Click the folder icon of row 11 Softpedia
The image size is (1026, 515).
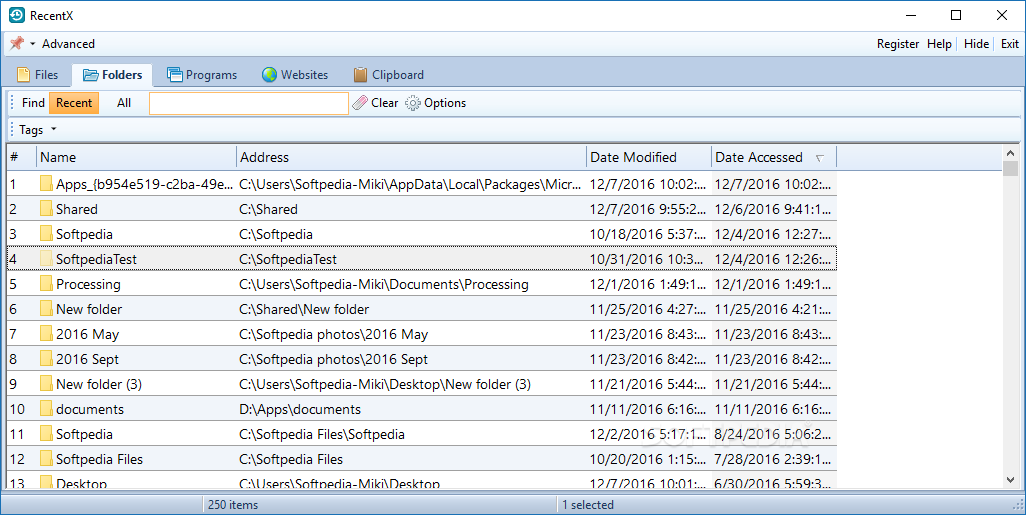point(46,434)
